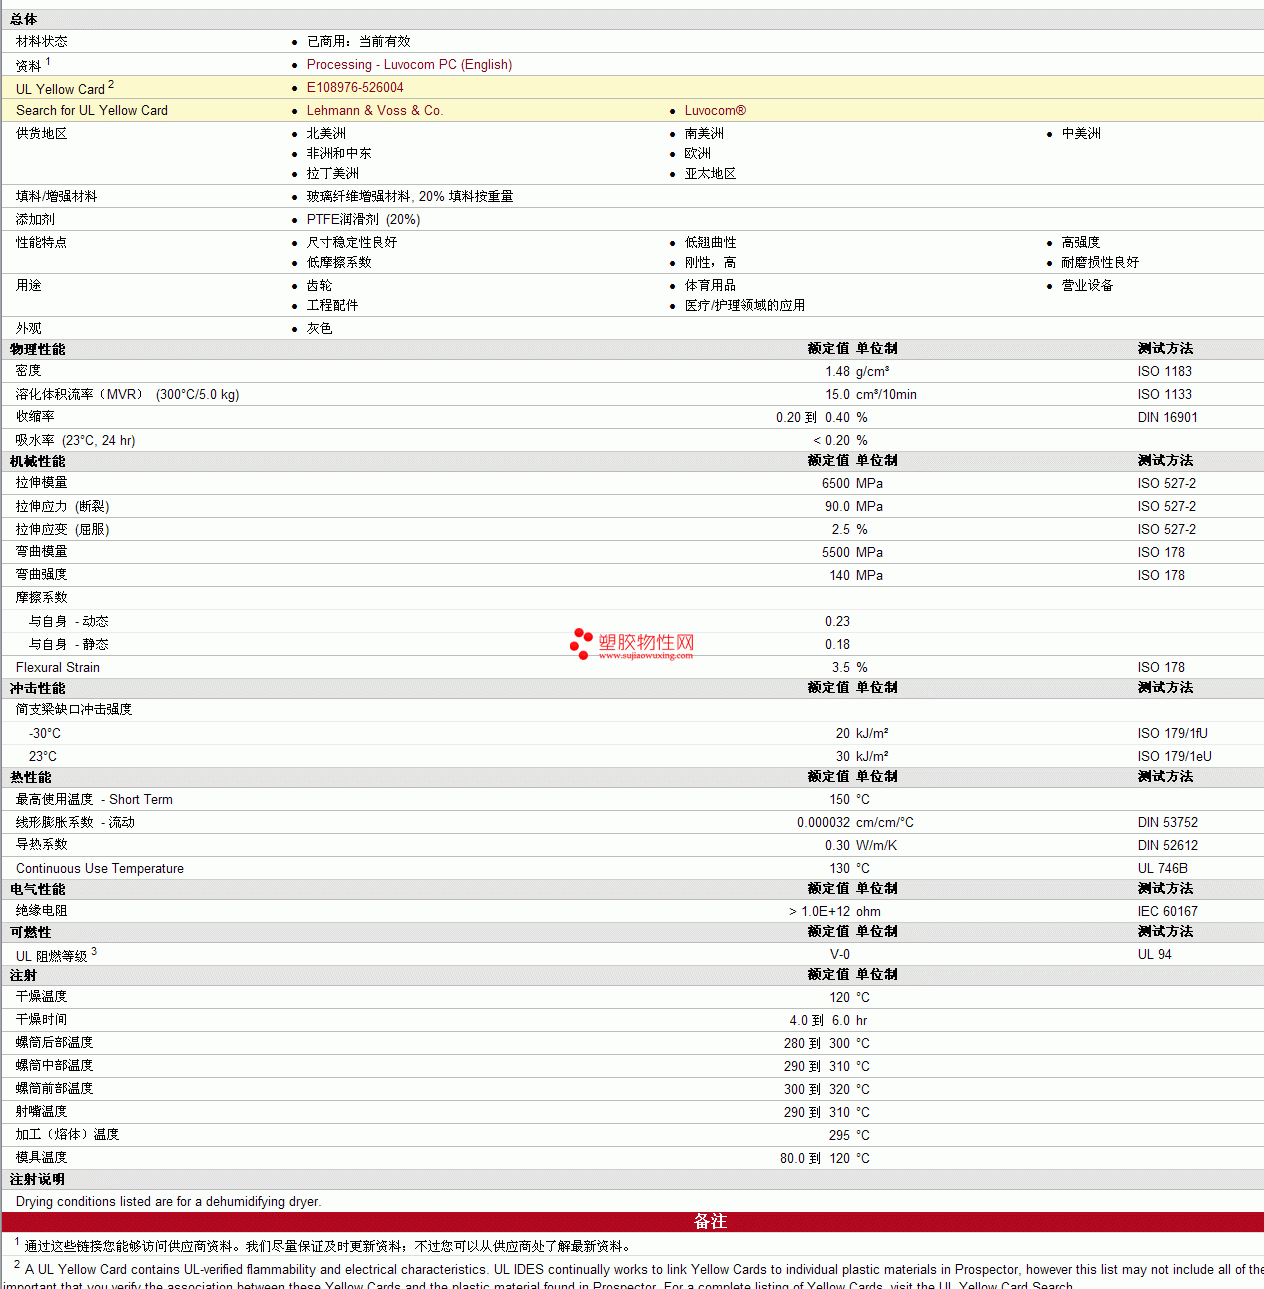Click the 物理性能 section header

(38, 349)
